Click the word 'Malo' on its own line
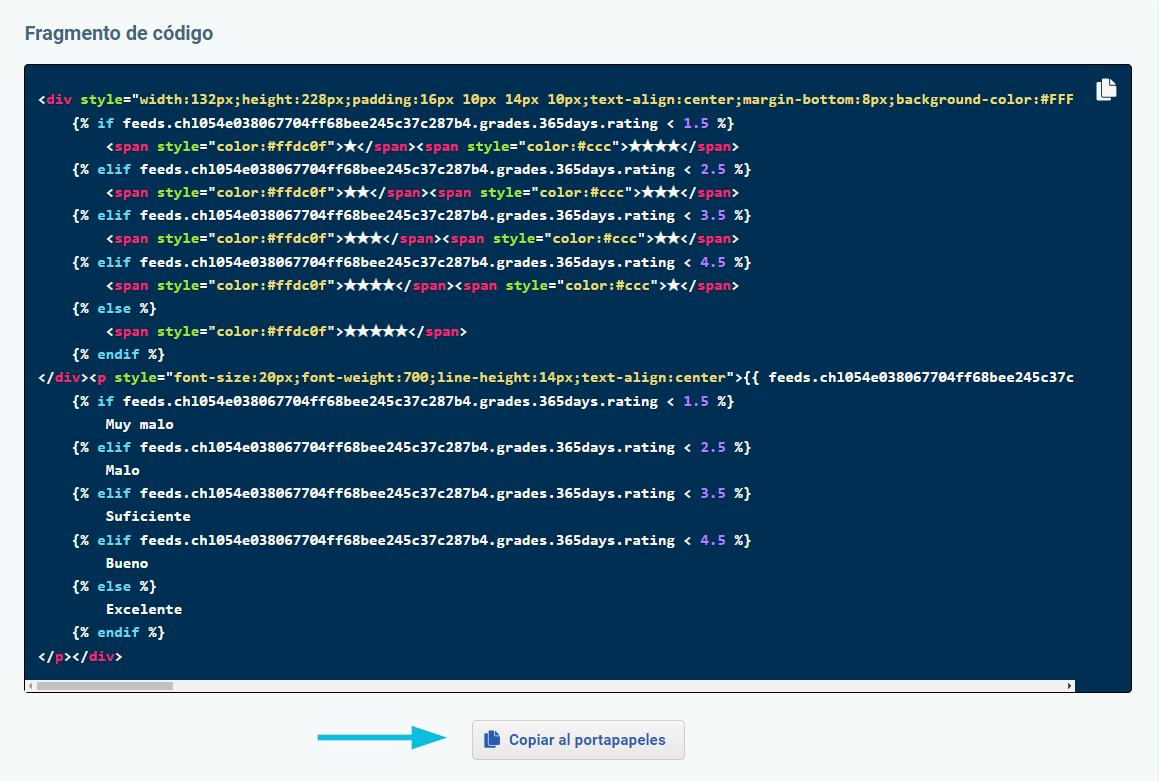Viewport: 1159px width, 781px height. coord(122,470)
